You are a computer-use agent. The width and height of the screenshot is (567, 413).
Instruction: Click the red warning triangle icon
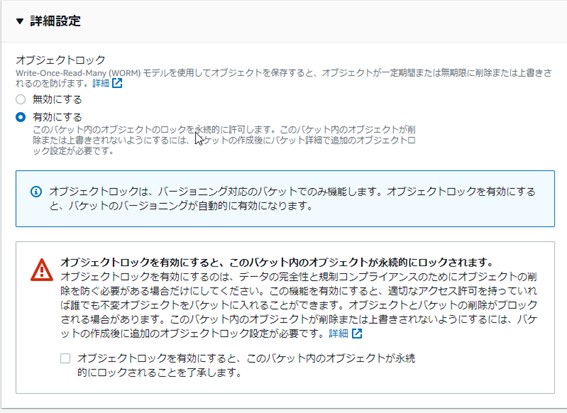[x=42, y=270]
